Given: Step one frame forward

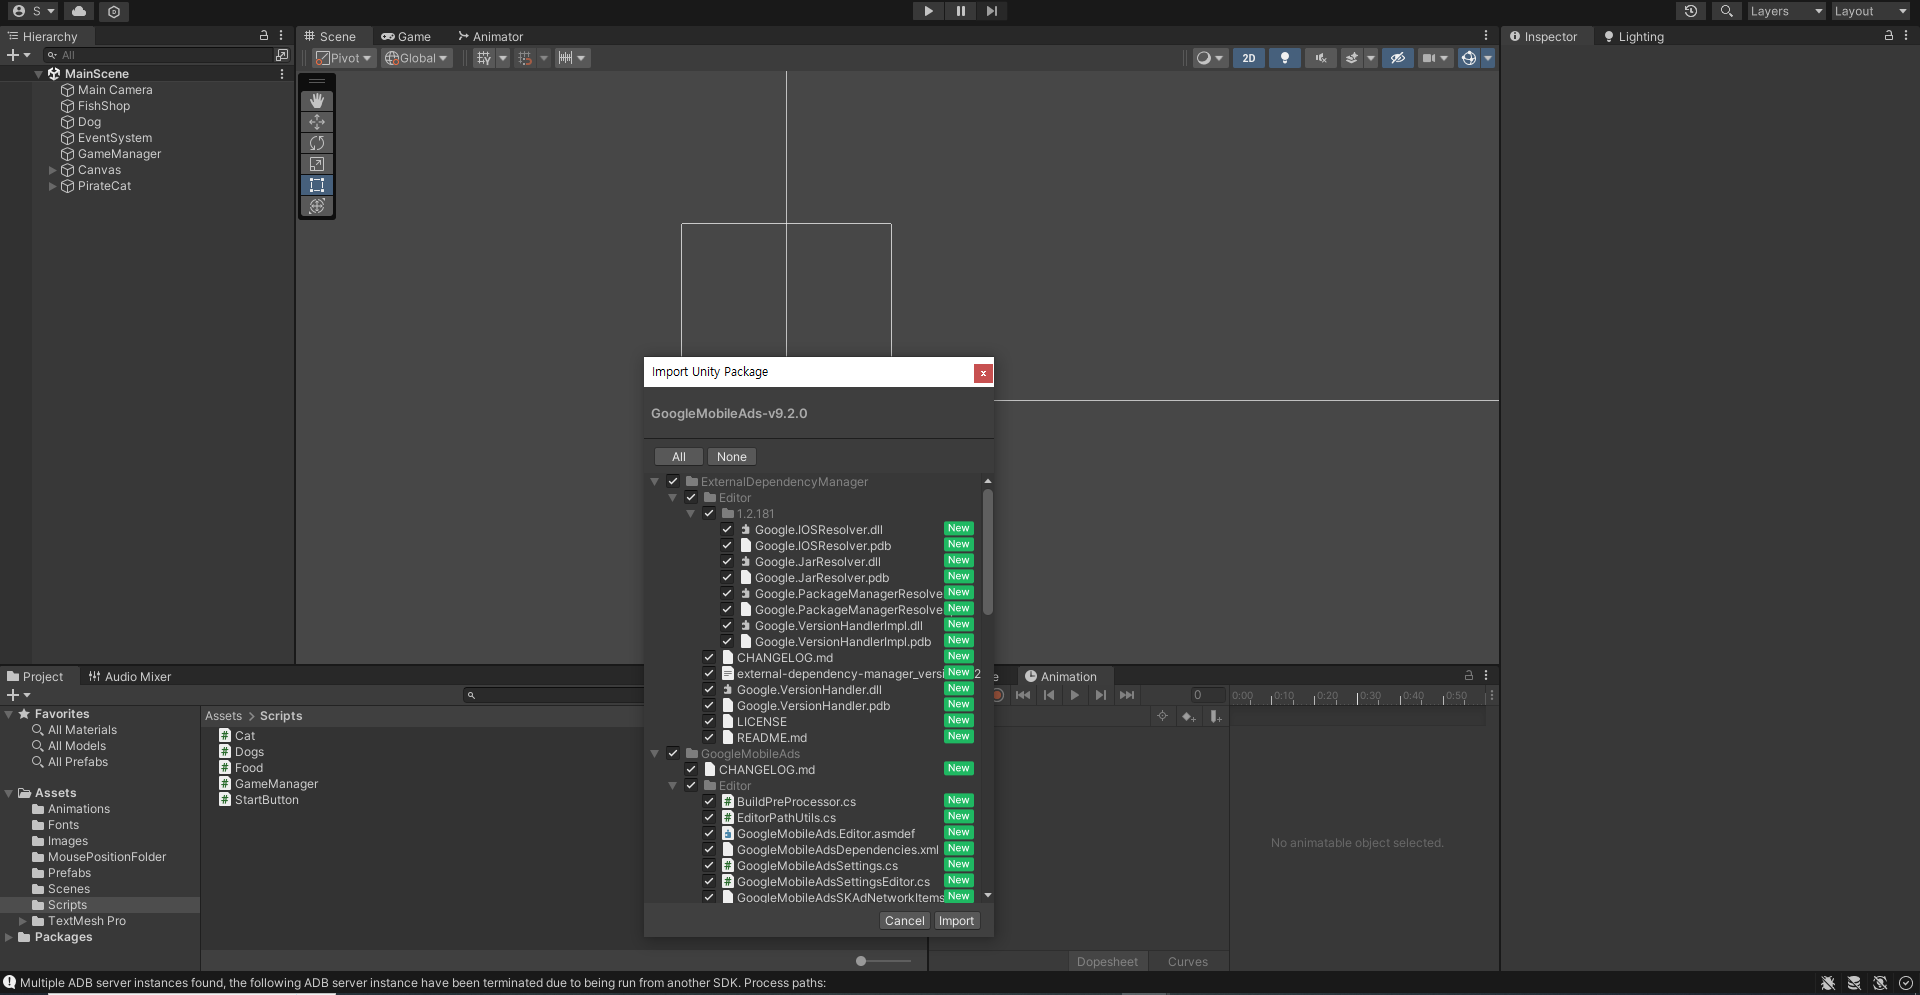Looking at the screenshot, I should (x=992, y=11).
